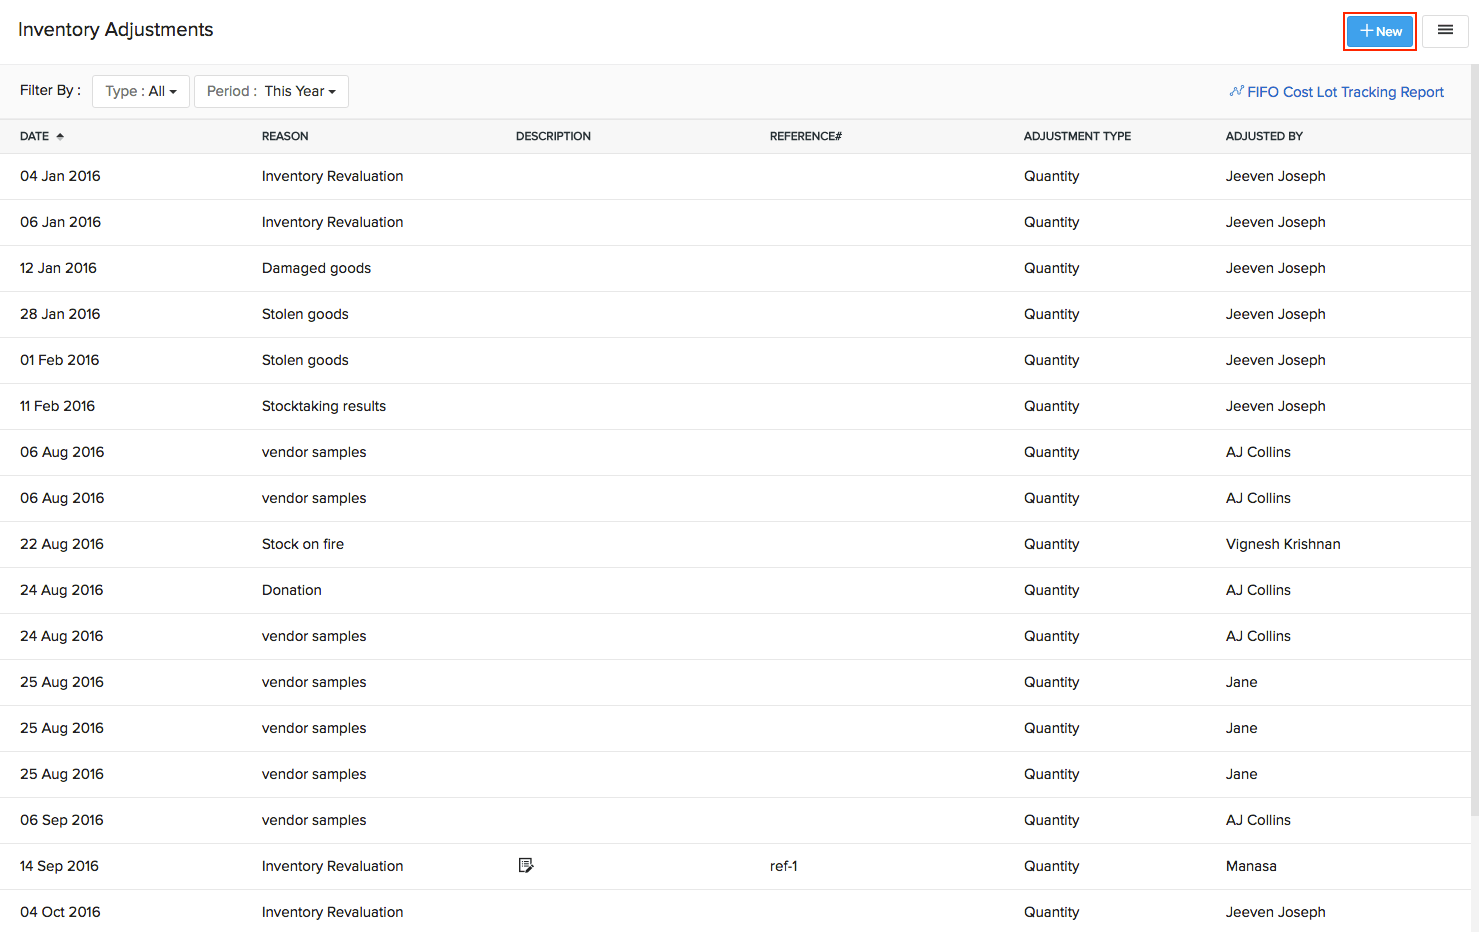Open the 11 Feb 2016 date cell
Screen dimensions: 1479x932
pyautogui.click(x=57, y=406)
